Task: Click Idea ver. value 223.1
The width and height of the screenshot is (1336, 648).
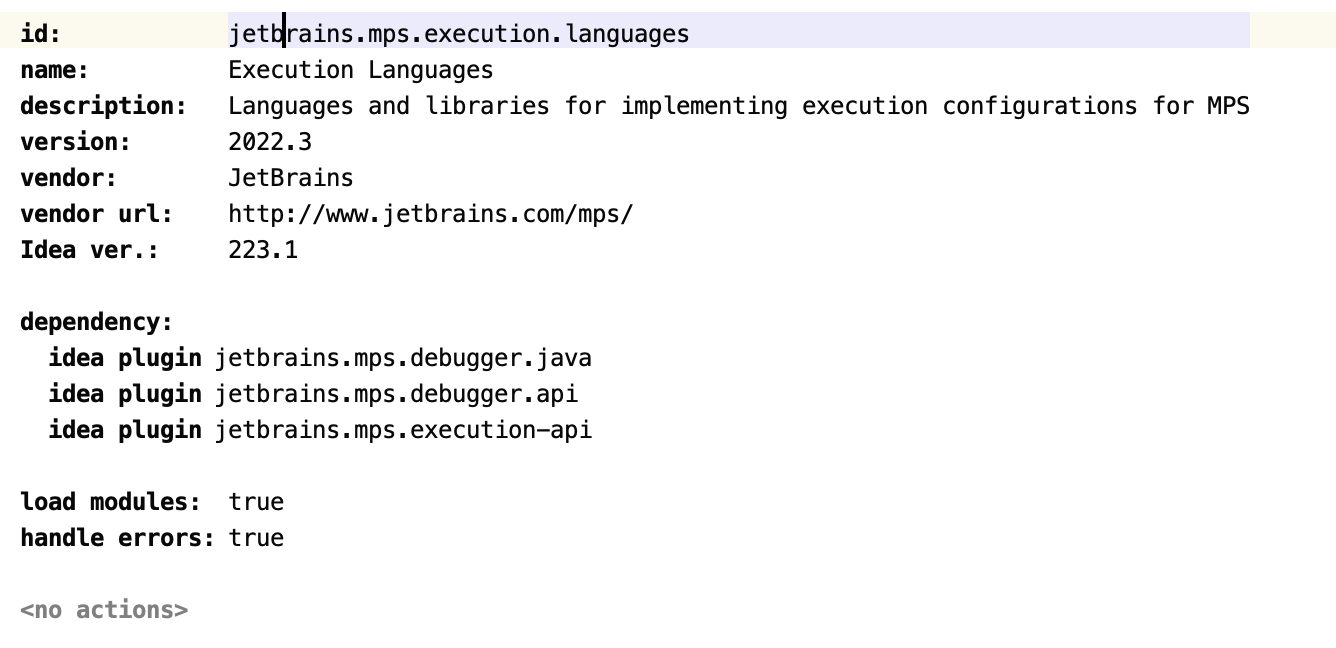Action: (263, 250)
